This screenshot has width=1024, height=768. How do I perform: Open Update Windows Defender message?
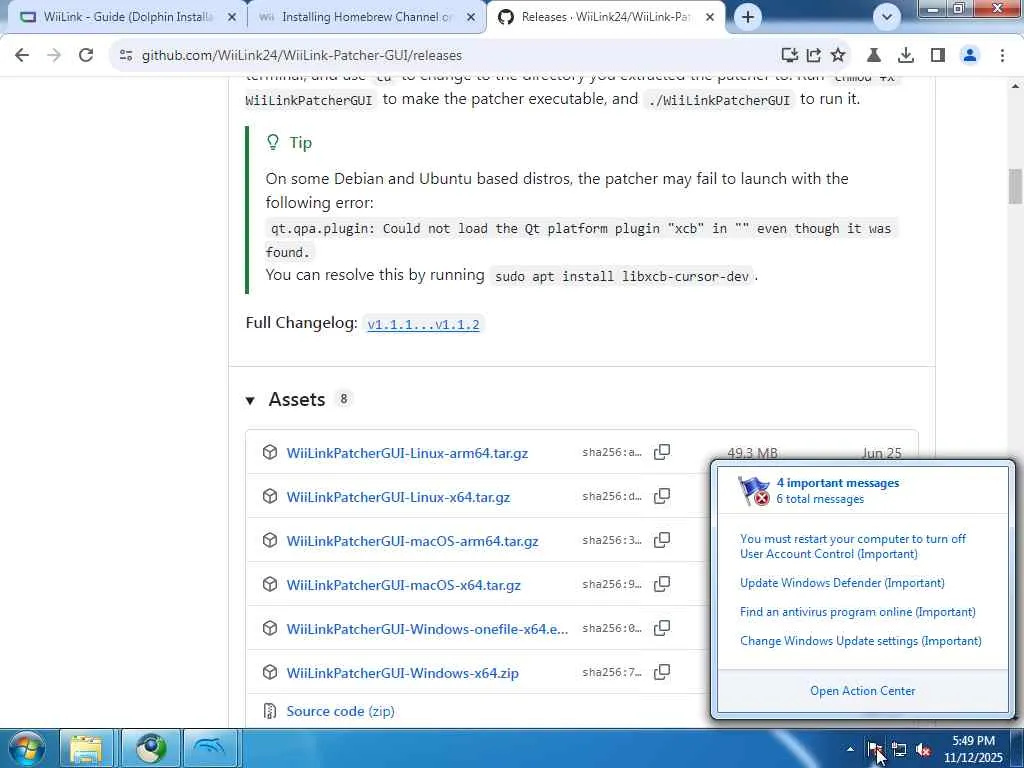pos(842,583)
